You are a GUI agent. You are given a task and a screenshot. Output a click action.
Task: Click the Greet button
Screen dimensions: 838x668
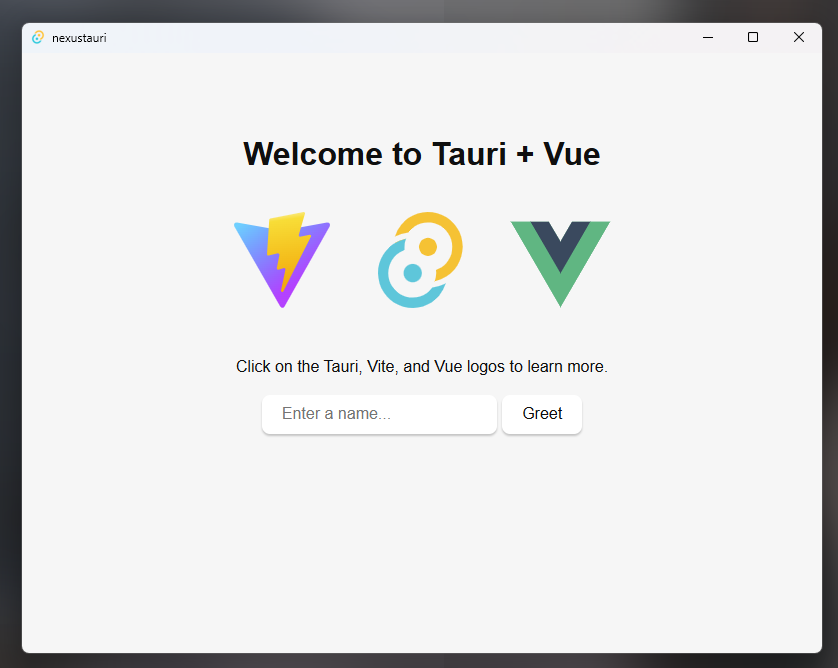(x=542, y=414)
